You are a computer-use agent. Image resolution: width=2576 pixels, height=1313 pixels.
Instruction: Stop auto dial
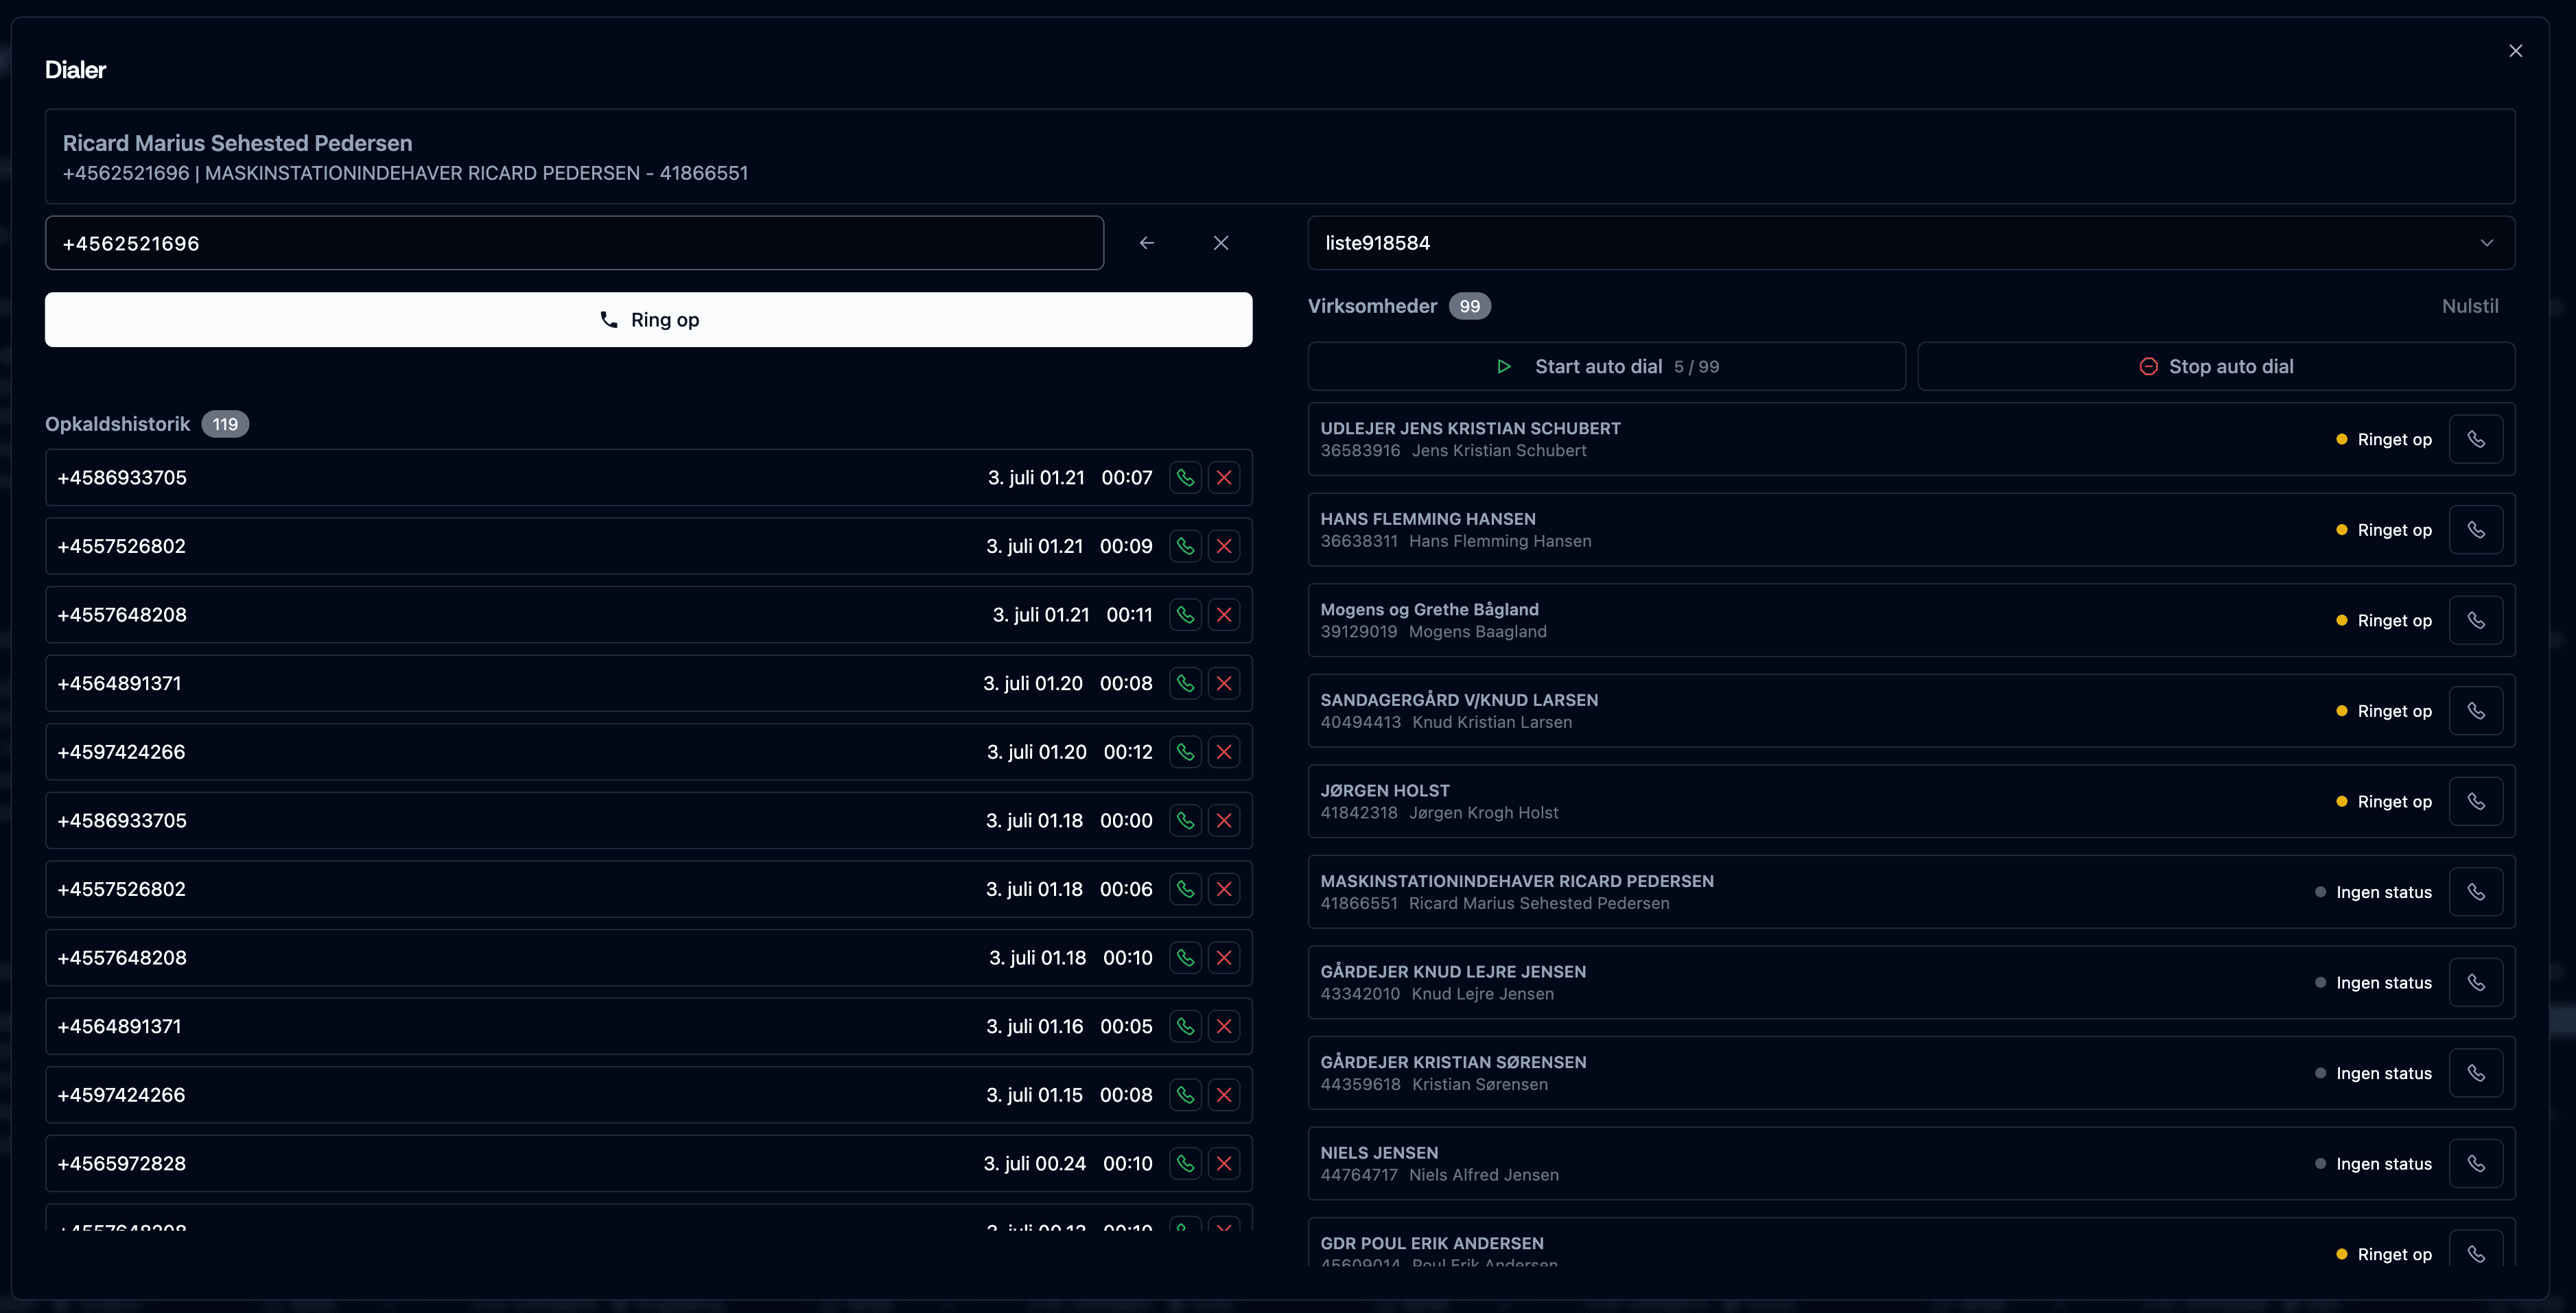point(2215,366)
